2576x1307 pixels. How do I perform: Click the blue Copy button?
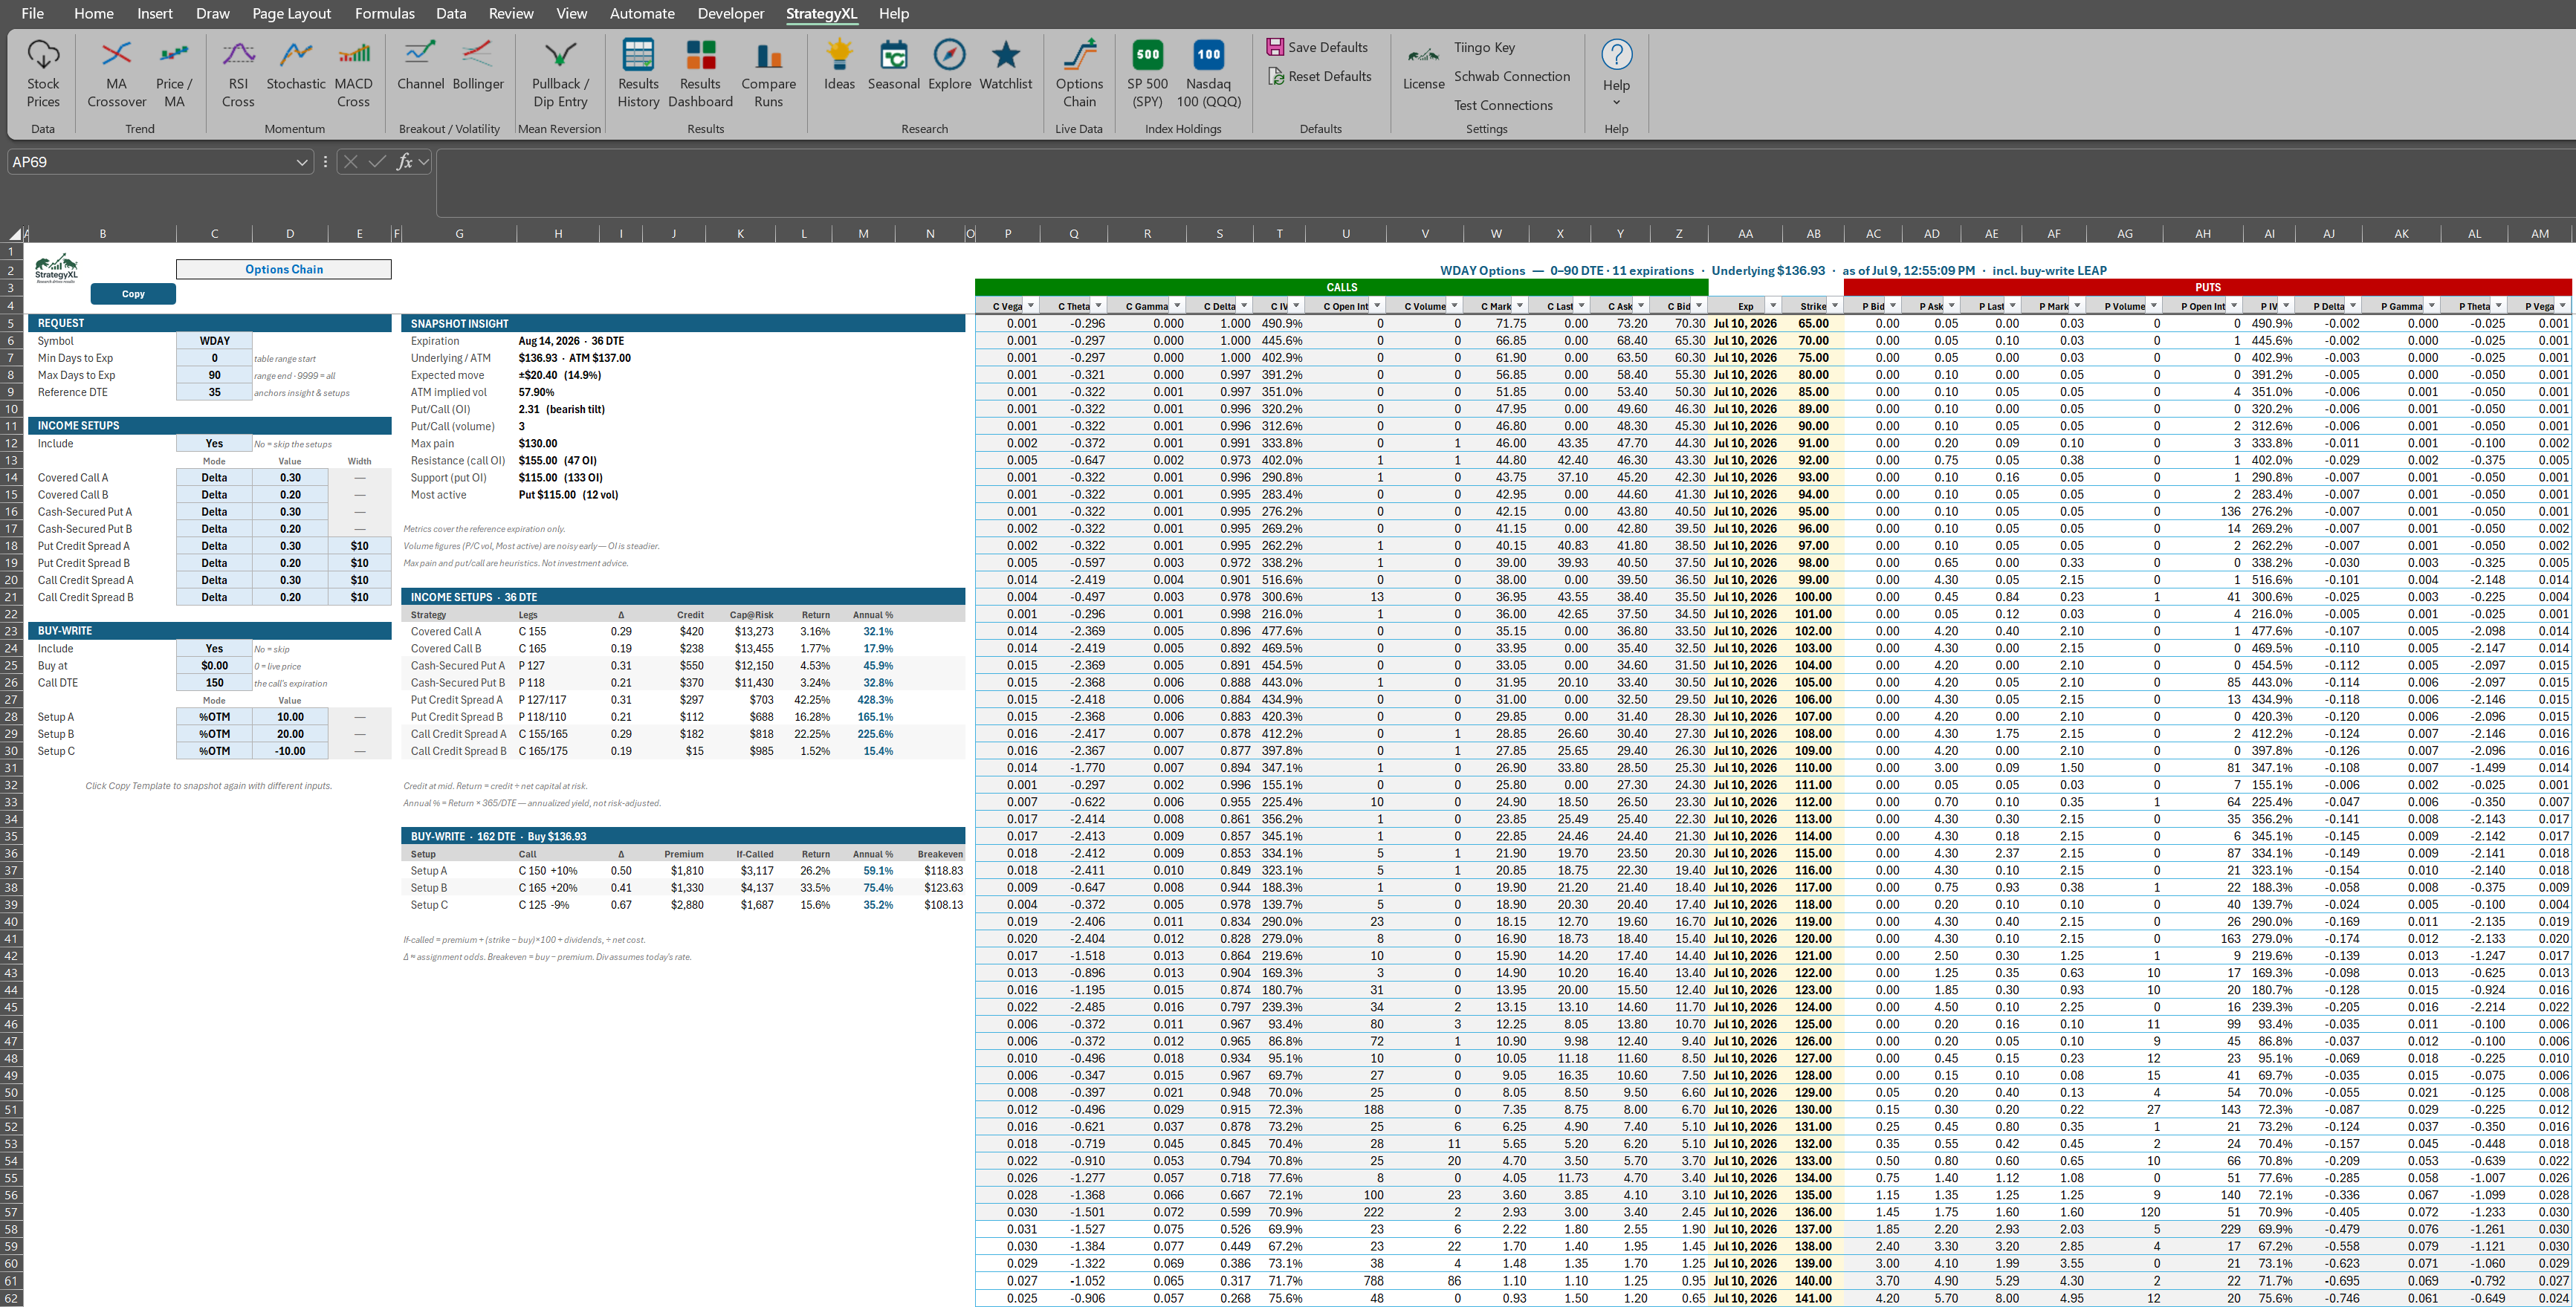133,294
